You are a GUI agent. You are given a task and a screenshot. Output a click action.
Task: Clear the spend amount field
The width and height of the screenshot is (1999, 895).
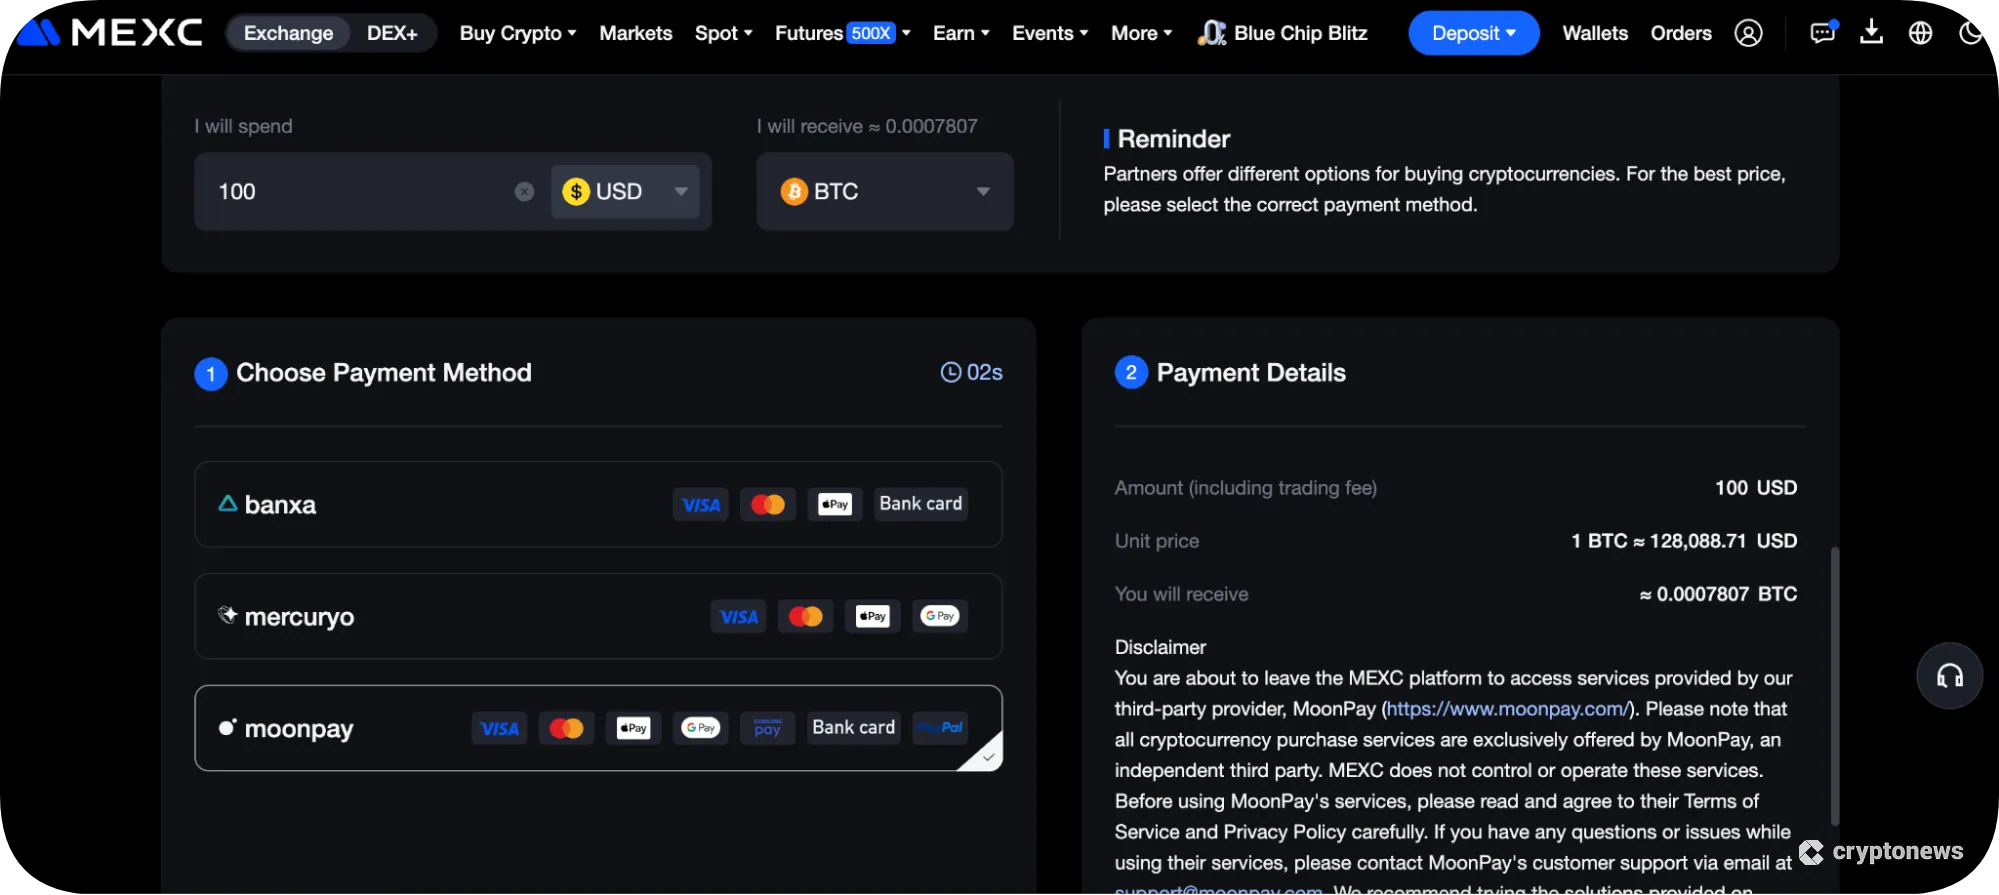click(524, 192)
